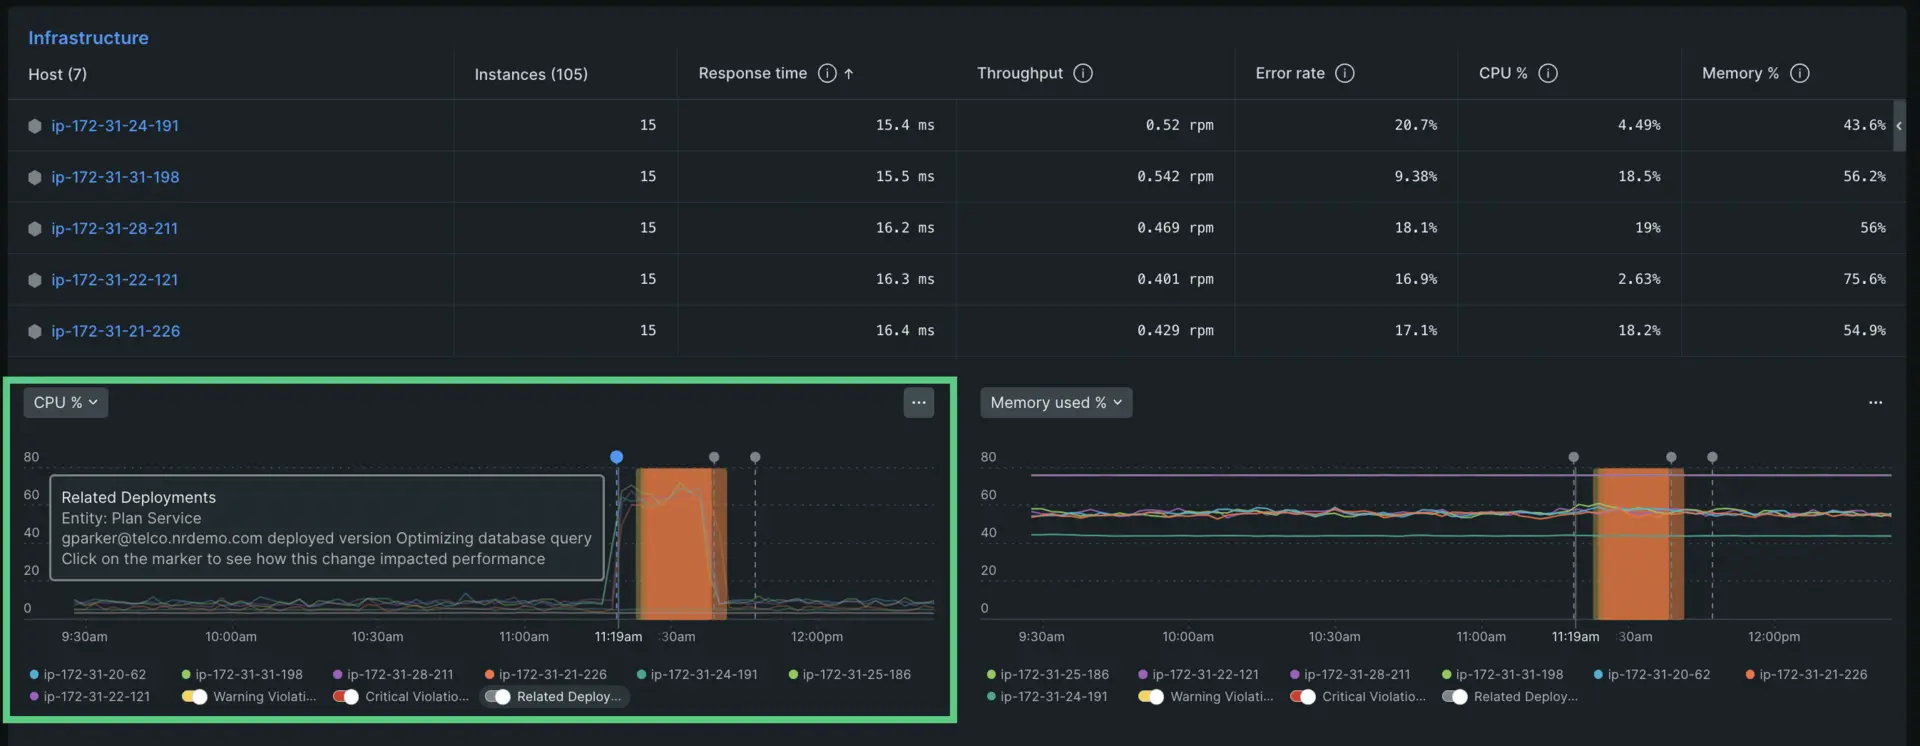
Task: Toggle Warning Violations in the CPU chart
Action: (x=195, y=697)
